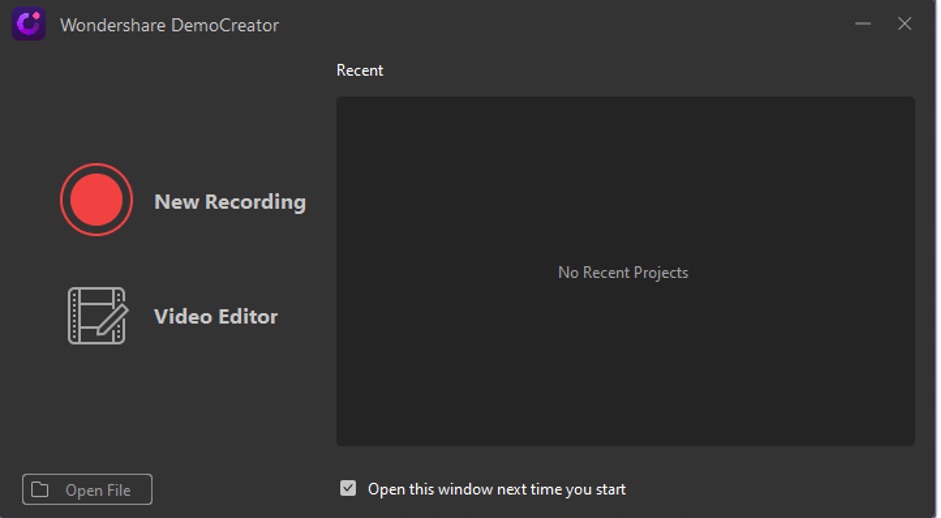Click the "Wondershare DemoCreator" title text

click(169, 25)
